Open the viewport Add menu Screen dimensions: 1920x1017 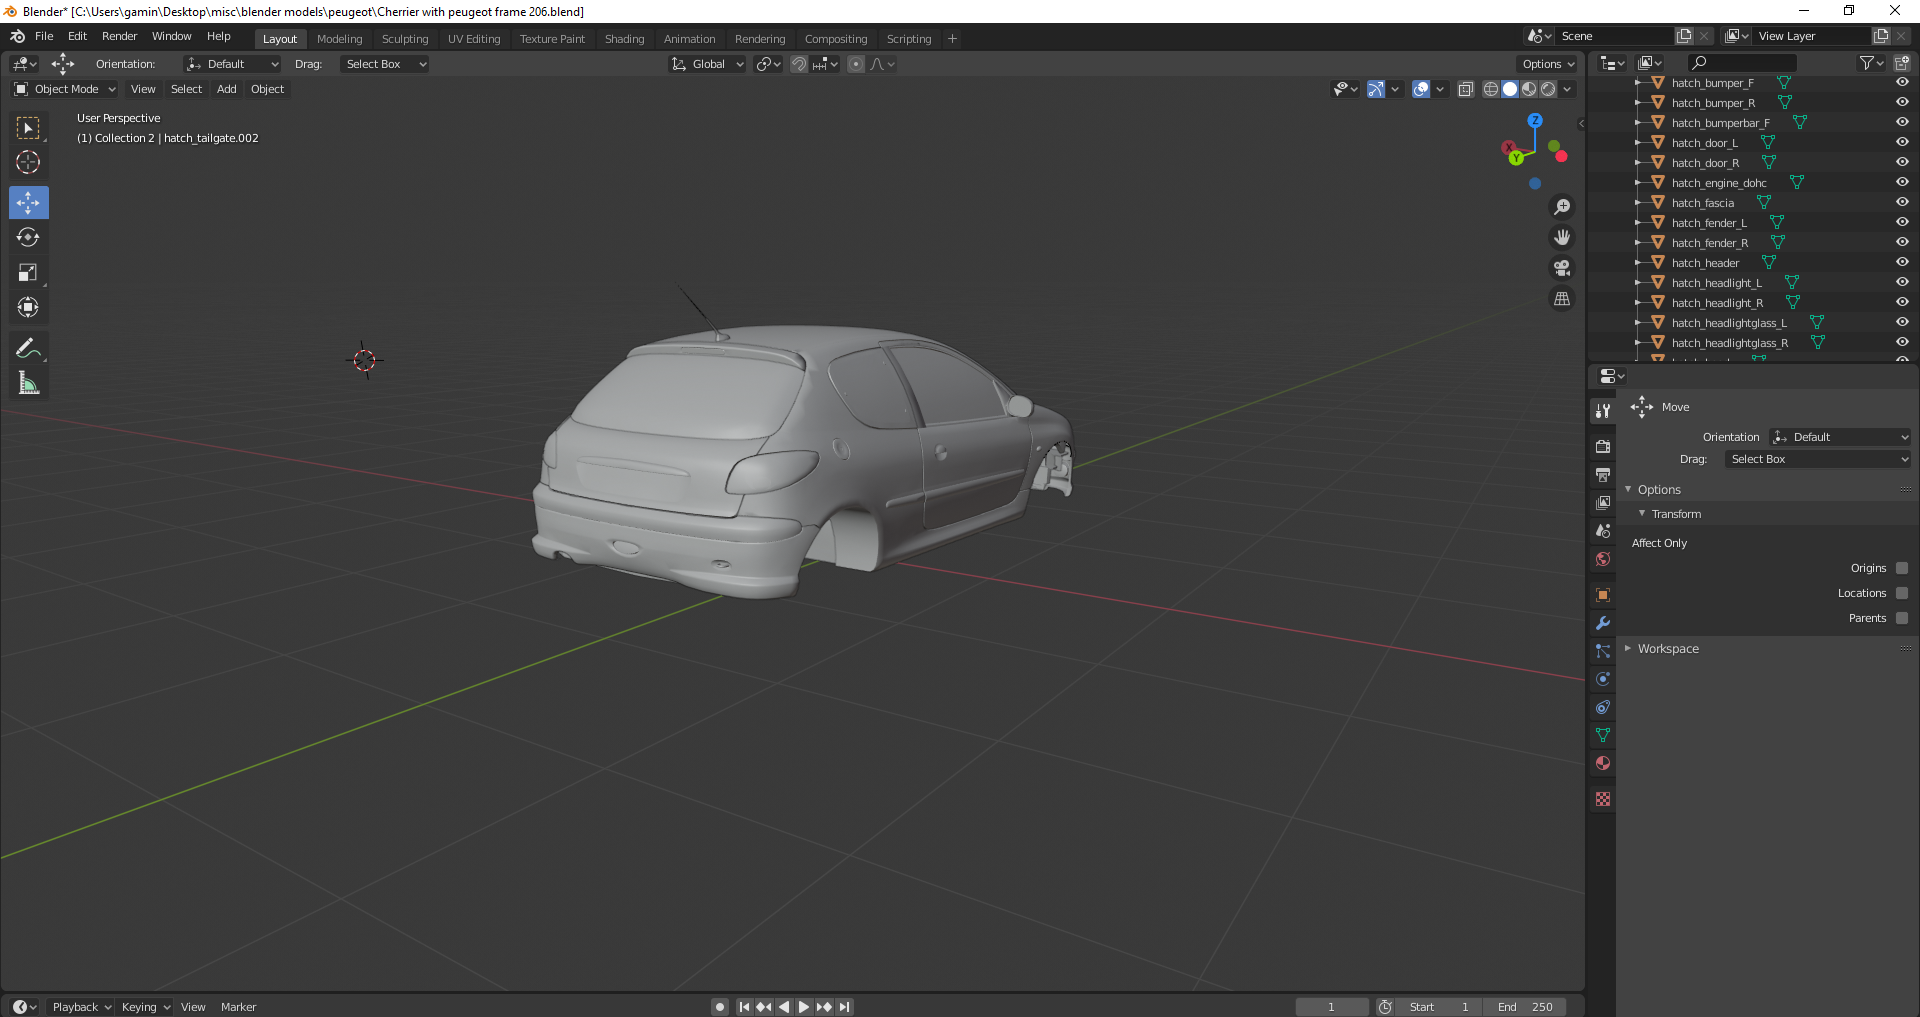pyautogui.click(x=227, y=89)
